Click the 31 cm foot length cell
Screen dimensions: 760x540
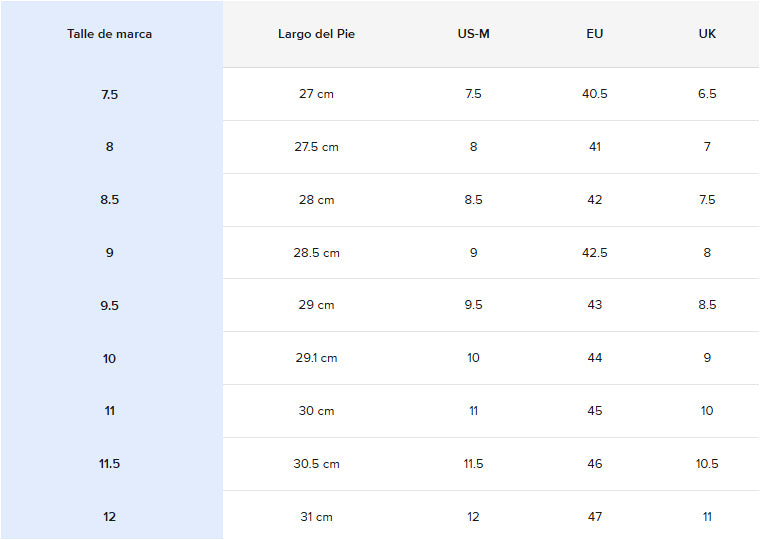coord(316,517)
